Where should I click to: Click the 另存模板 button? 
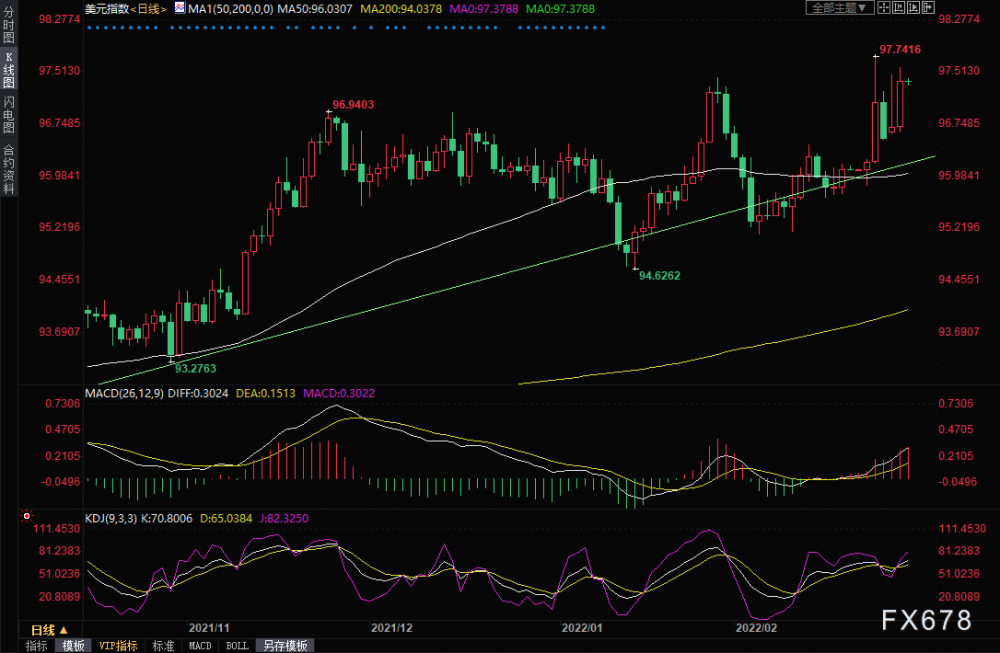coord(285,645)
